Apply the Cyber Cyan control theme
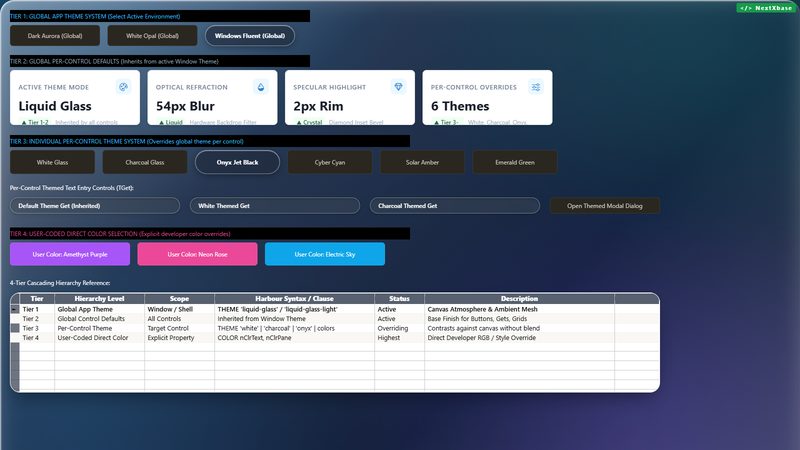The image size is (800, 450). (330, 162)
